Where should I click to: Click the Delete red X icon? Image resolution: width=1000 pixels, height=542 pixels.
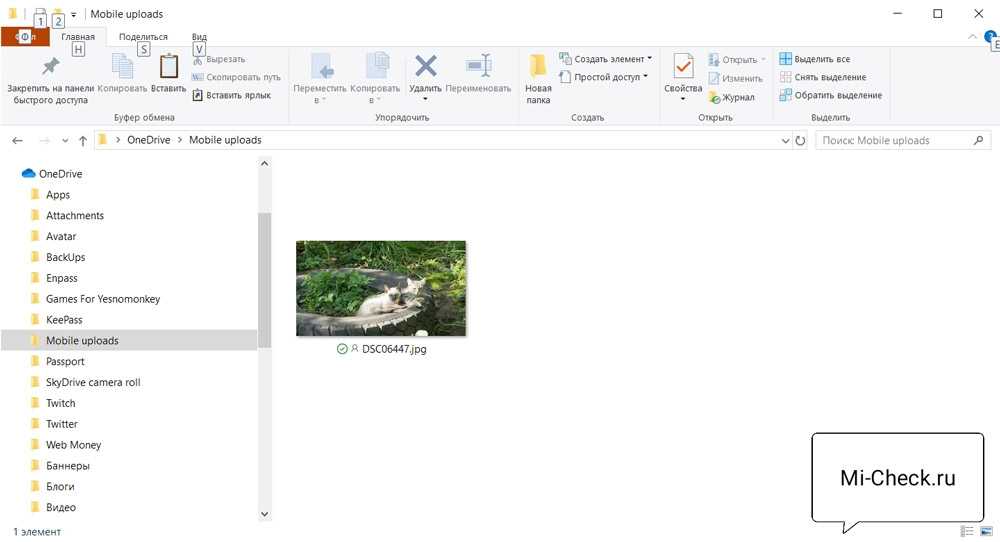click(x=426, y=67)
